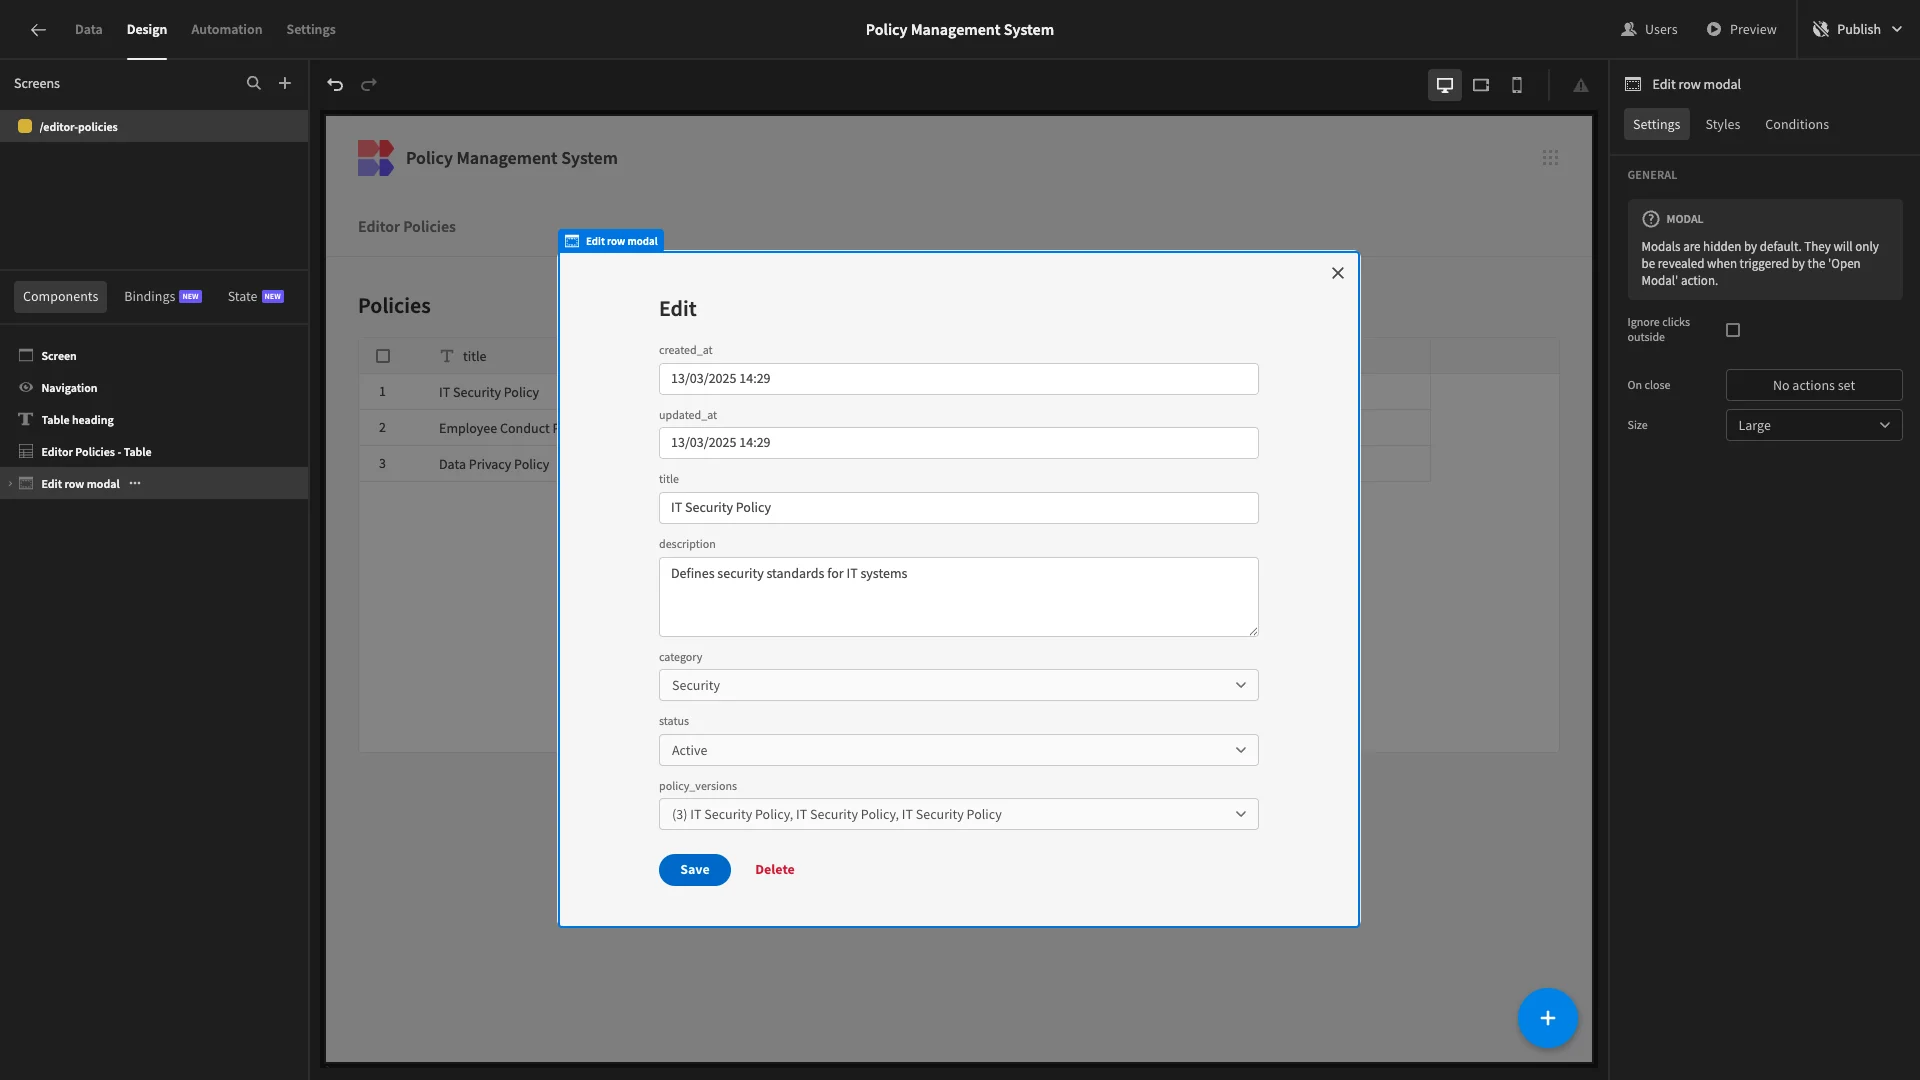Click the Preview button

coord(1741,30)
